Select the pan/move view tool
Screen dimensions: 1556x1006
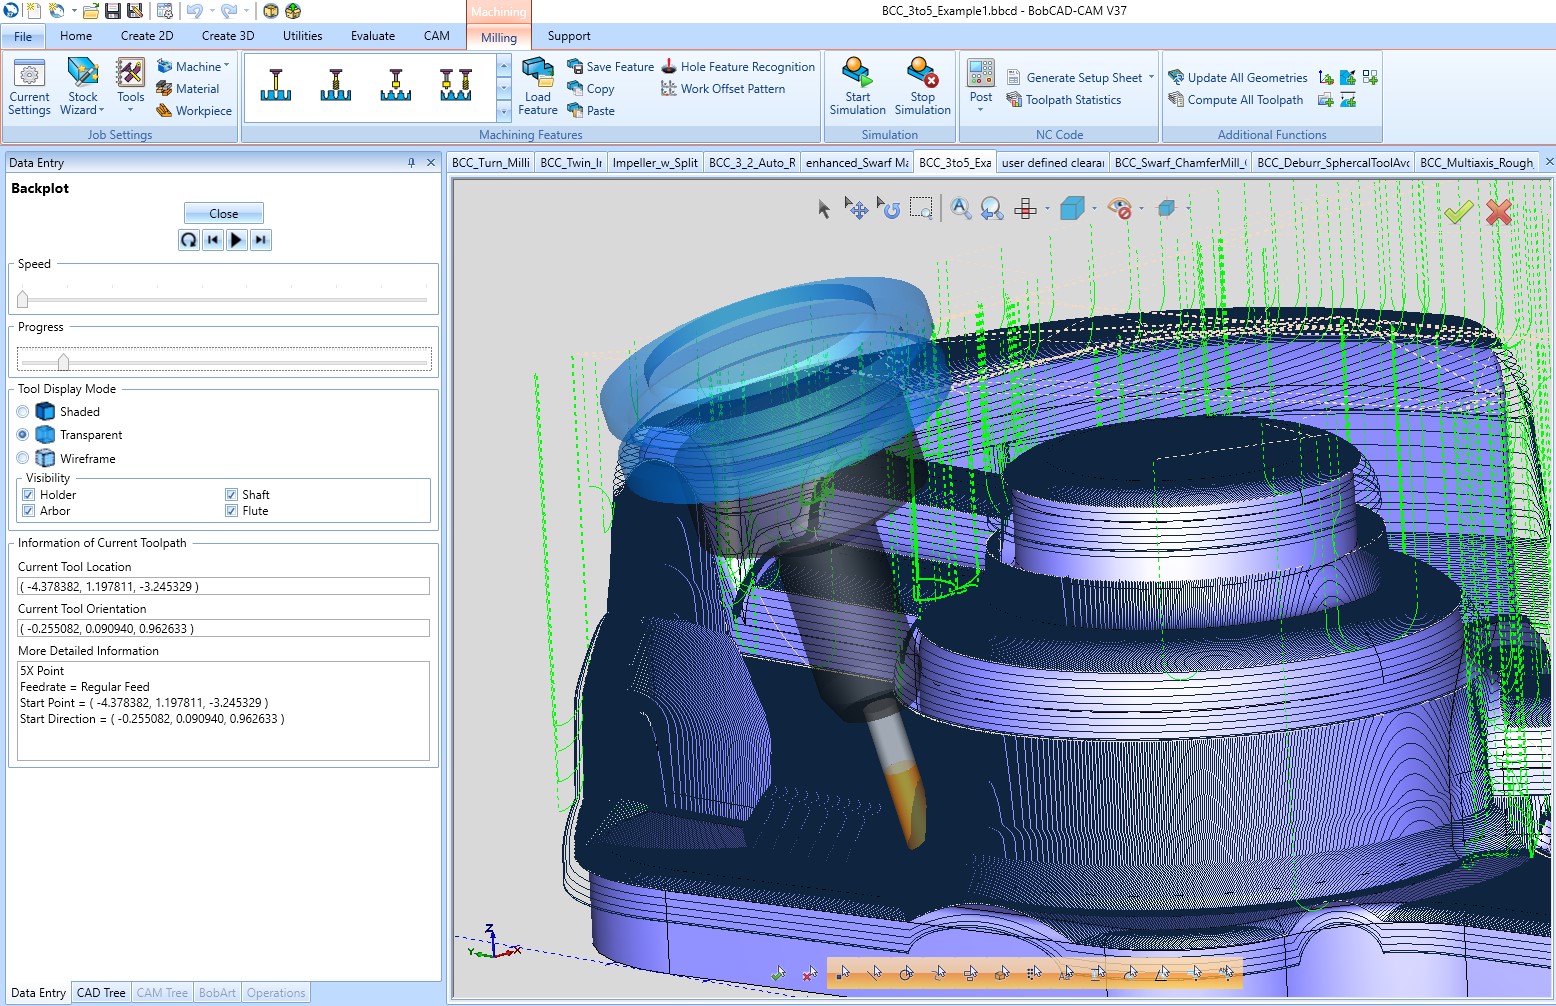click(x=856, y=208)
